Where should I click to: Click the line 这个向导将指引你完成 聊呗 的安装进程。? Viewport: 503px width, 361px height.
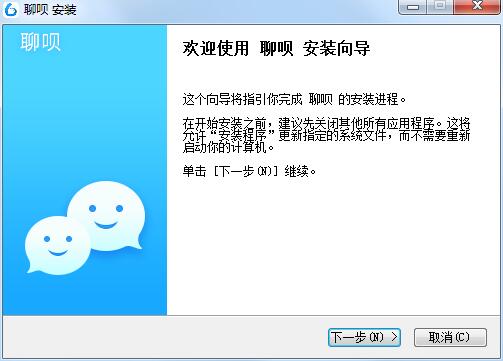294,99
